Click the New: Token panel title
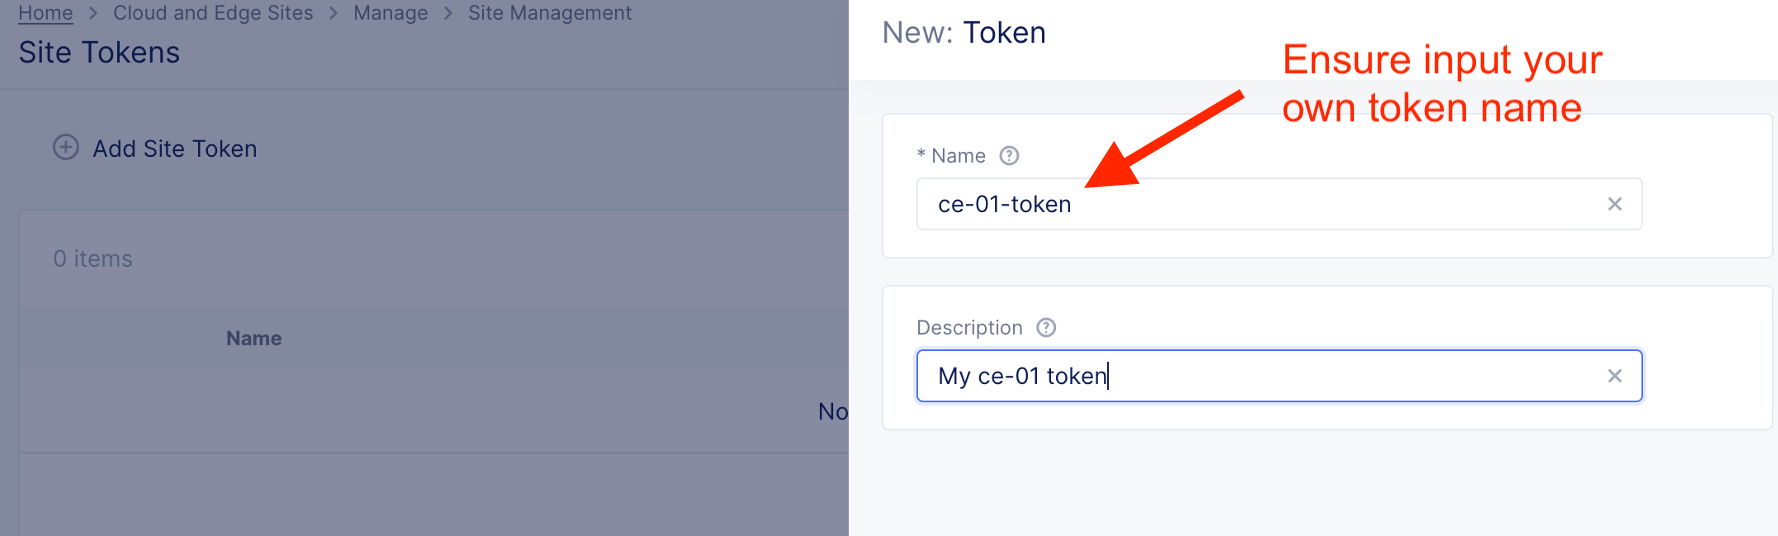This screenshot has width=1778, height=536. [964, 33]
